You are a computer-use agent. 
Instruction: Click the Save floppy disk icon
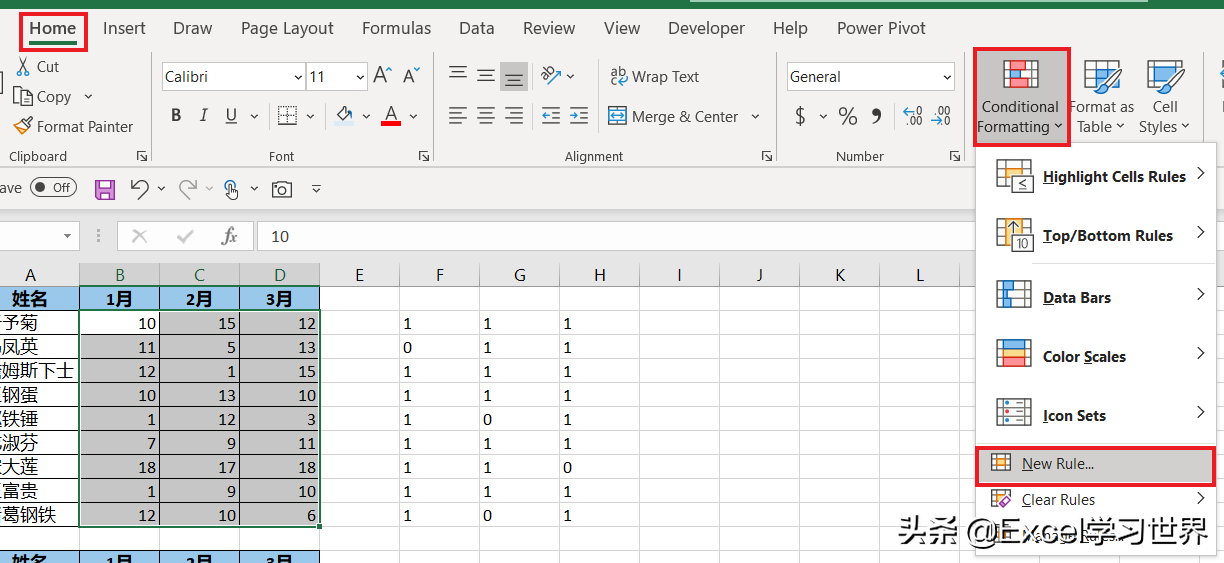[105, 188]
